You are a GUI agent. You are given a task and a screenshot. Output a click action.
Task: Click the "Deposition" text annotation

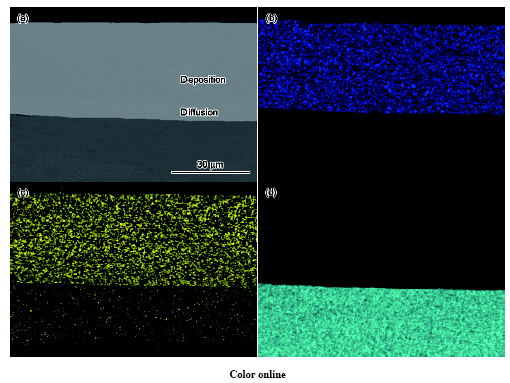pyautogui.click(x=203, y=80)
